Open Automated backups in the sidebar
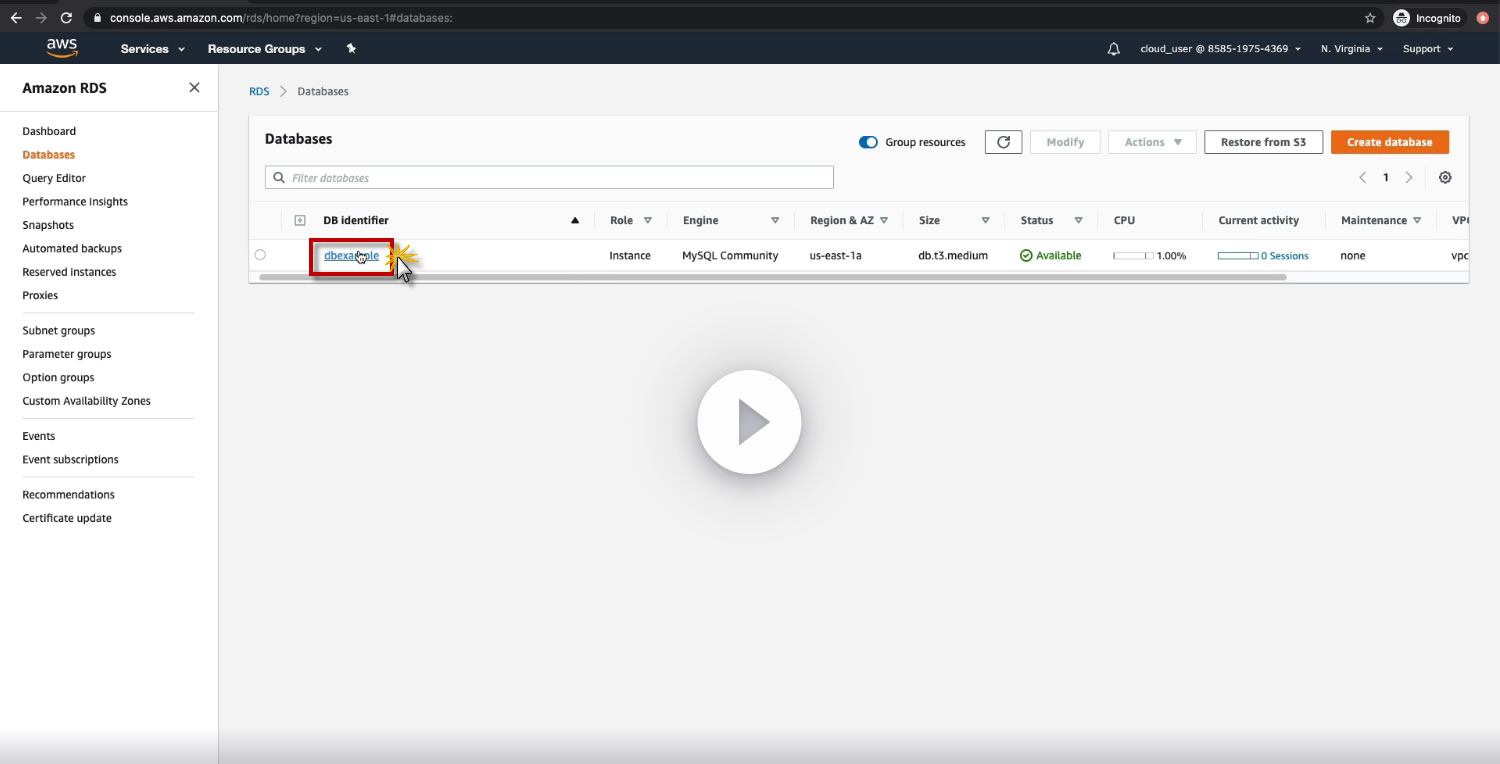Image resolution: width=1500 pixels, height=764 pixels. [72, 248]
